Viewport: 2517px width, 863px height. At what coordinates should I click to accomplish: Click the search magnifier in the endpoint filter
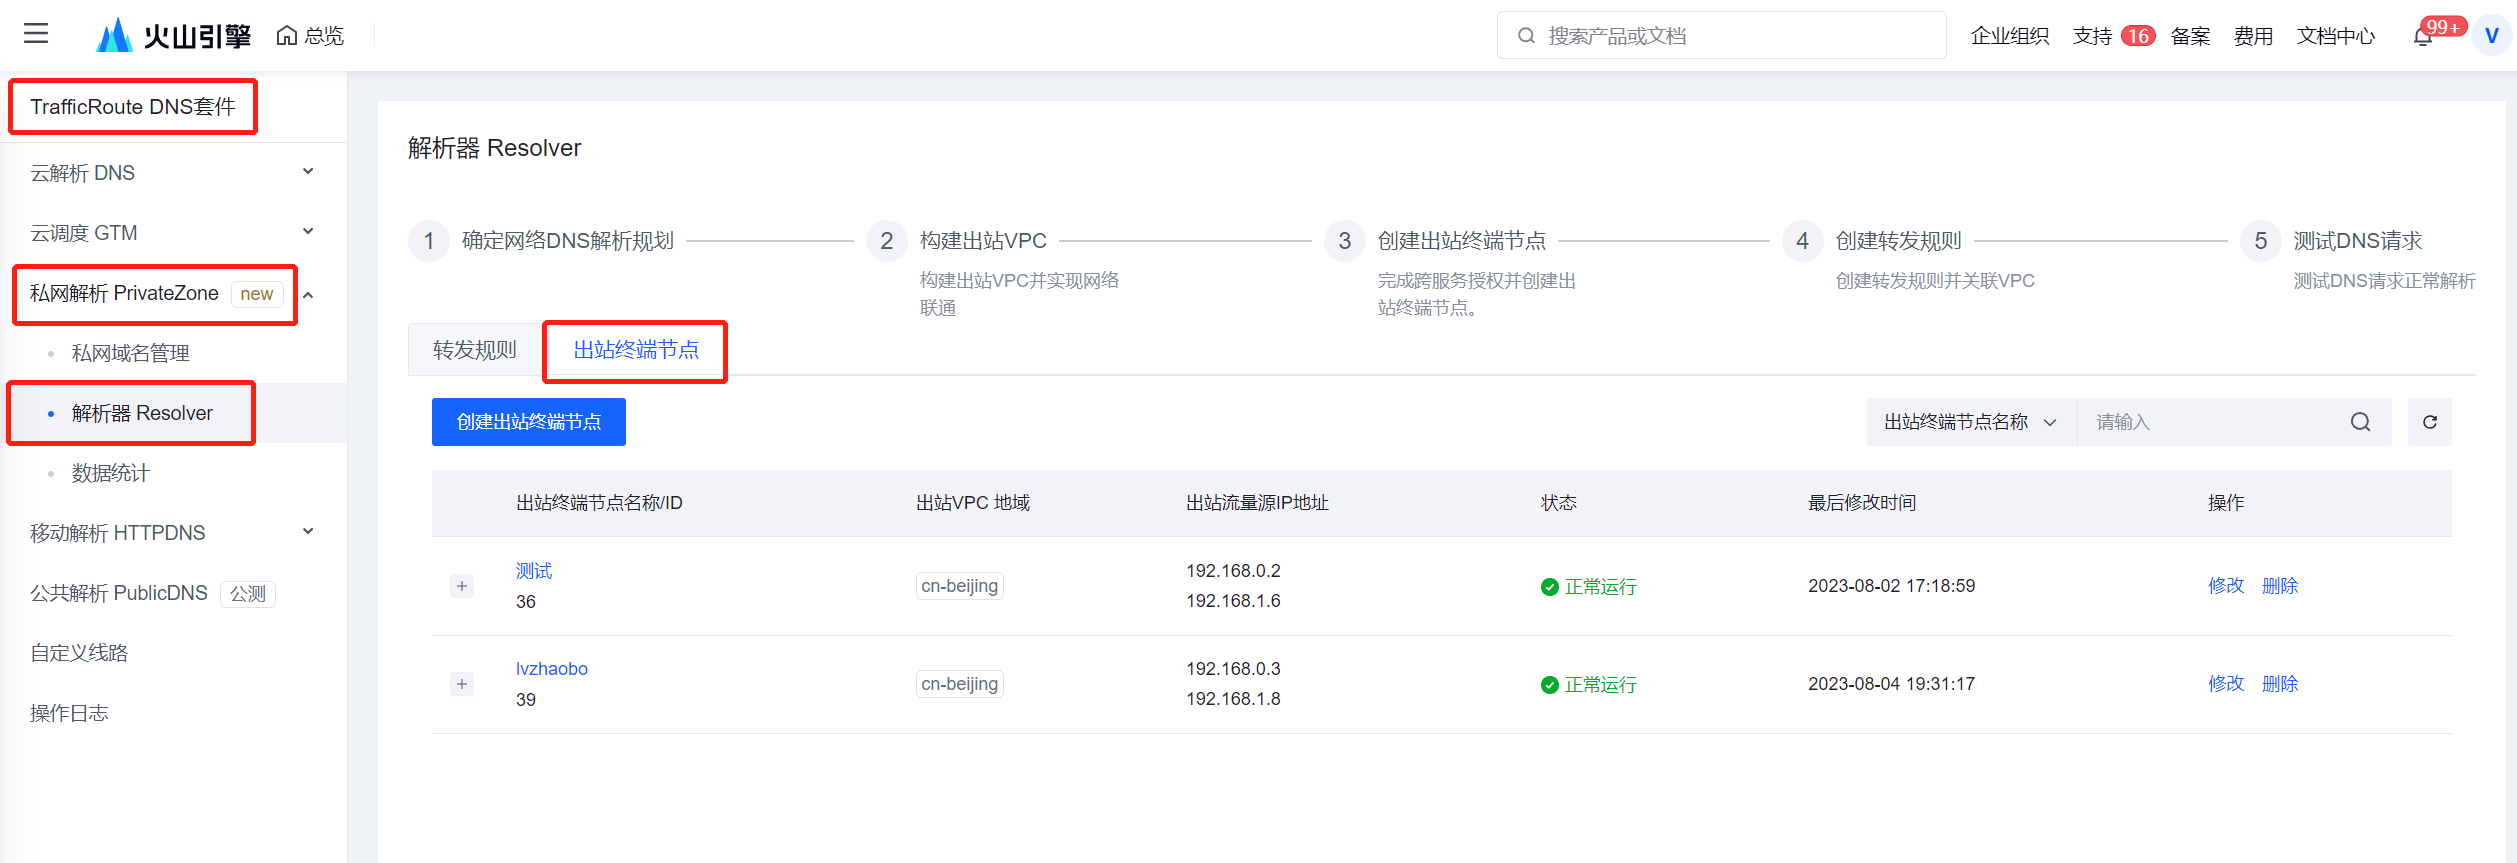pos(2360,422)
